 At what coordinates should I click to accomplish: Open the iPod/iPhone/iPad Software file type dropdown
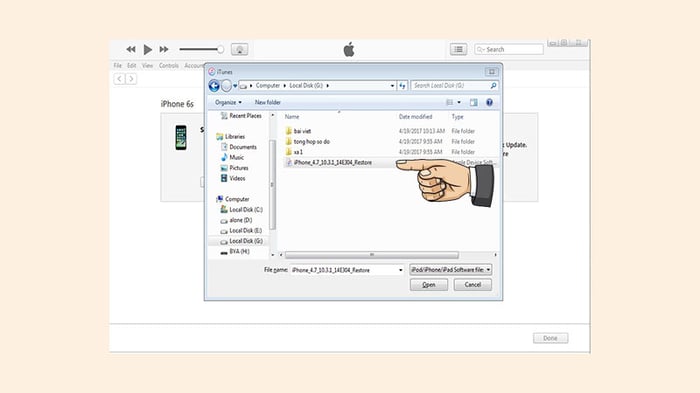(451, 270)
